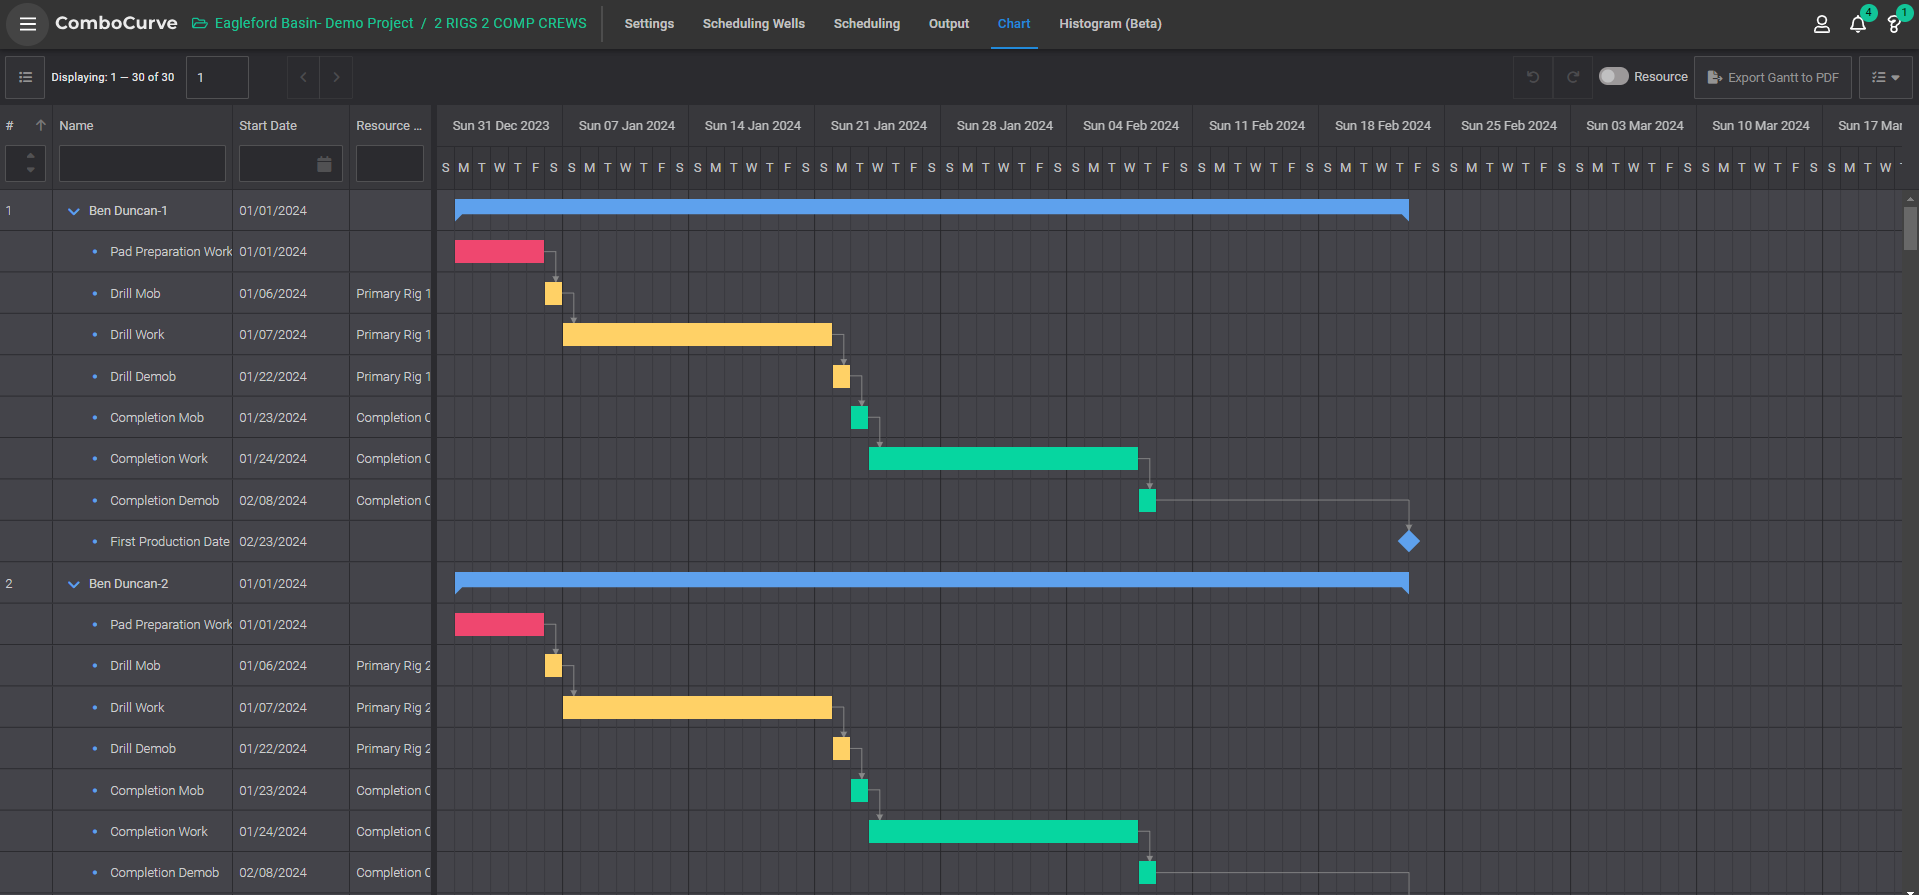
Task: Click the redo icon
Action: pos(1572,77)
